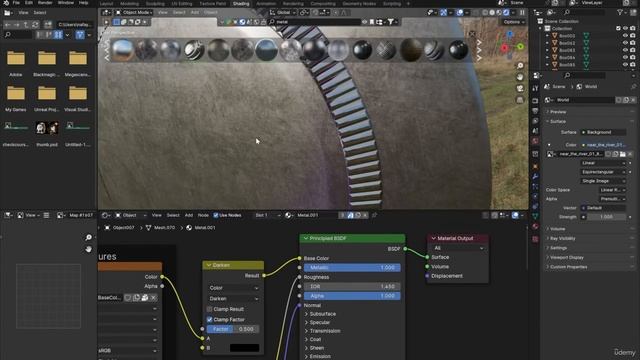Screen dimensions: 640x360
Task: Open the Single Image source dropdown
Action: point(603,181)
